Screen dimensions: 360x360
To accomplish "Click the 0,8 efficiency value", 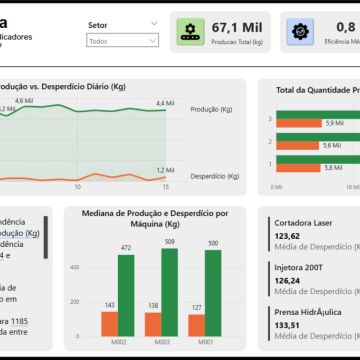I will tap(346, 27).
